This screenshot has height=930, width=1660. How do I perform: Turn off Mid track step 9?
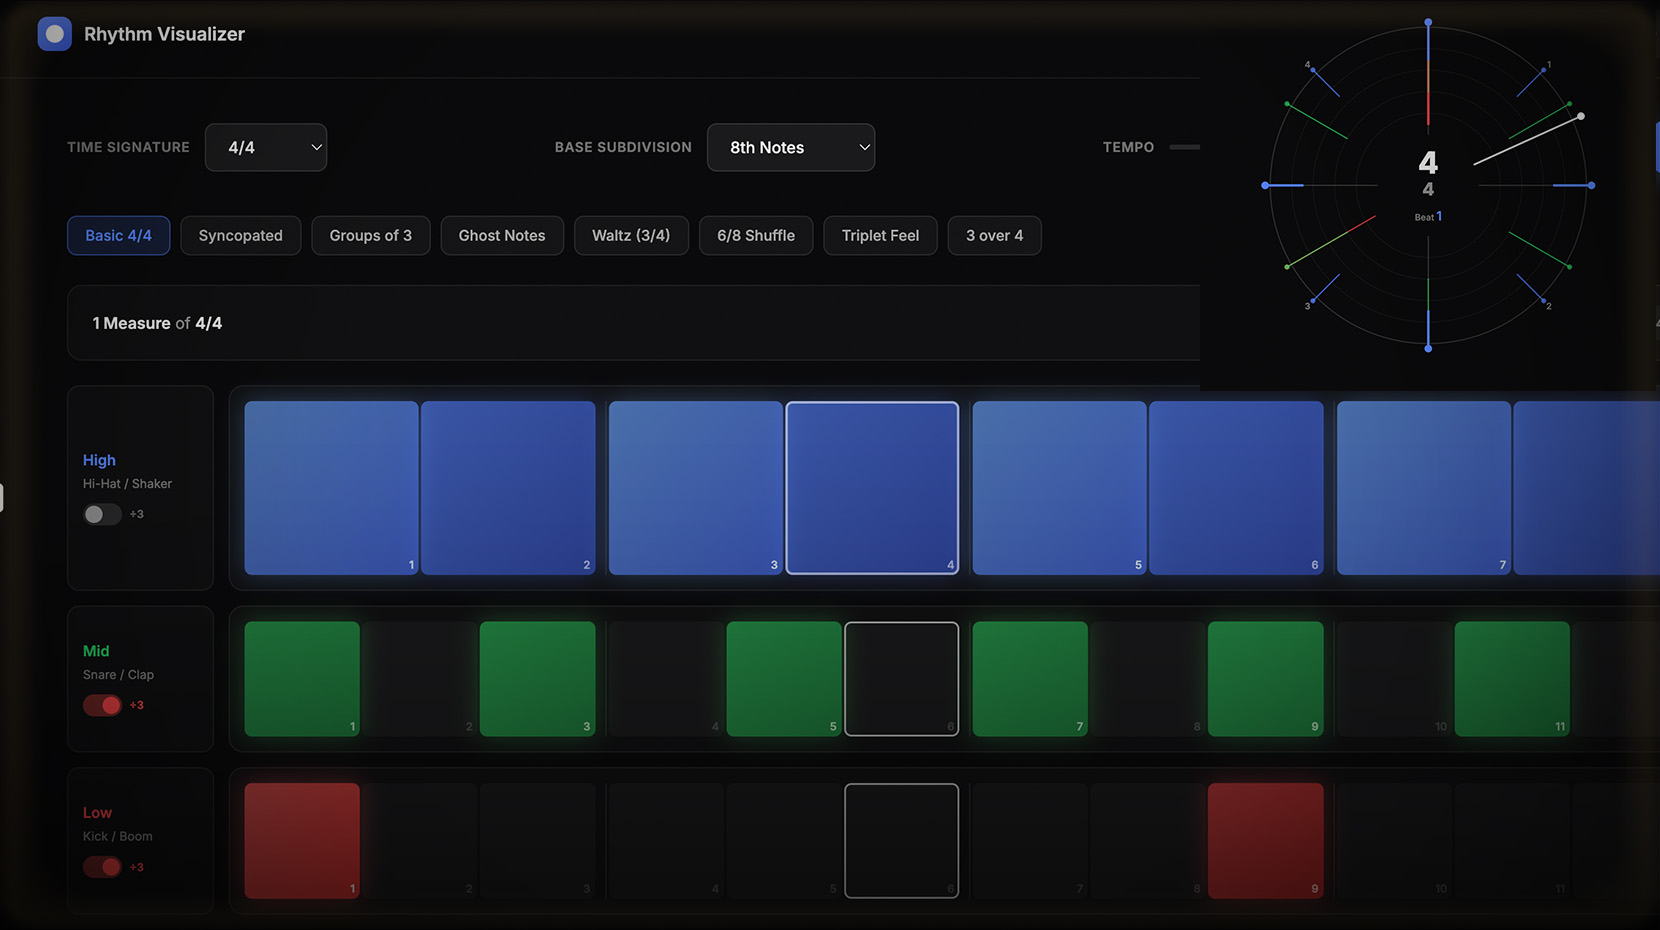tap(1266, 679)
